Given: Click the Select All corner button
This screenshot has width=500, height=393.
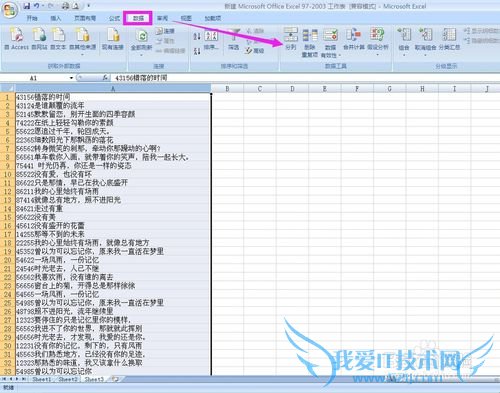Looking at the screenshot, I should 7,88.
